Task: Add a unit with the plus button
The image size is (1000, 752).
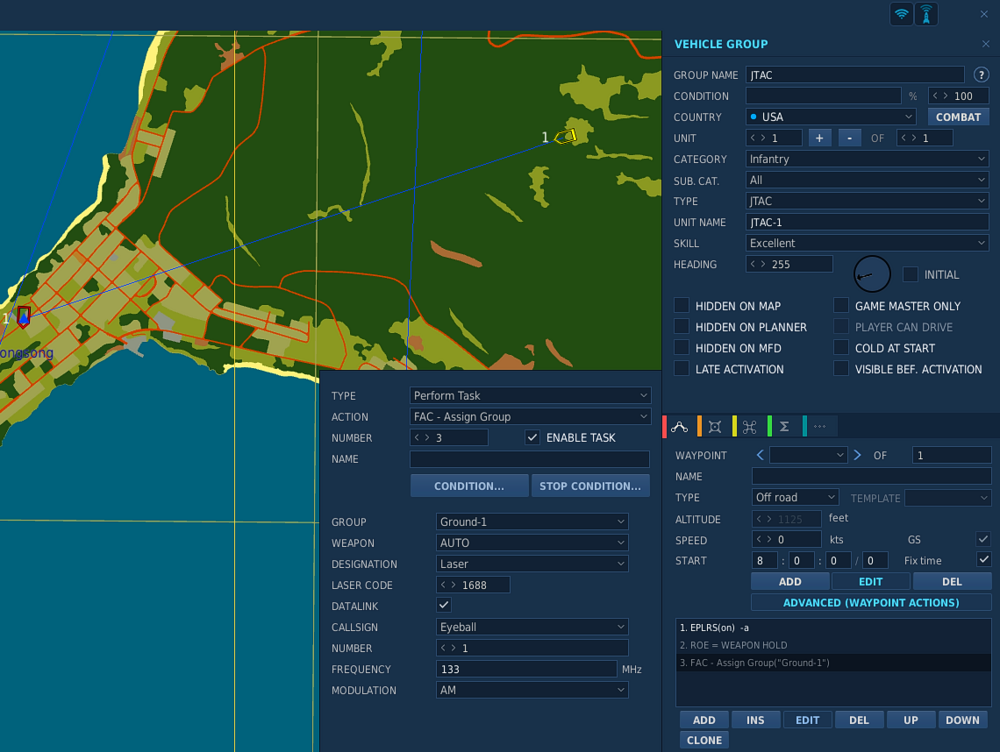Action: (x=819, y=138)
